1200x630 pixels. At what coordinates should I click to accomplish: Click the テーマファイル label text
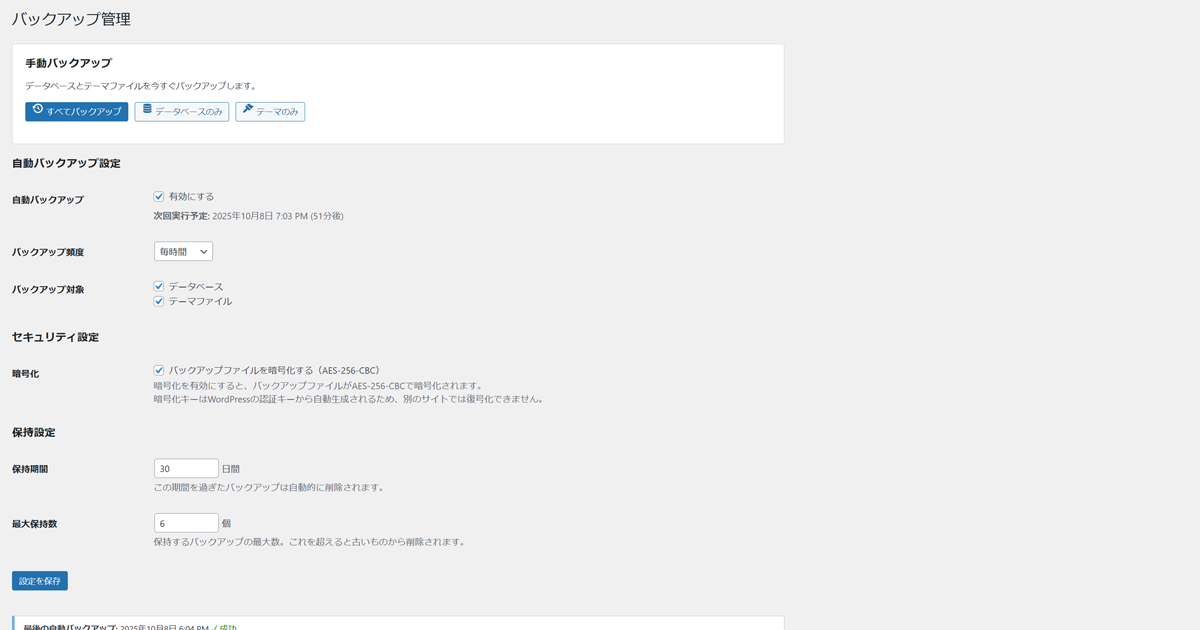(x=200, y=301)
